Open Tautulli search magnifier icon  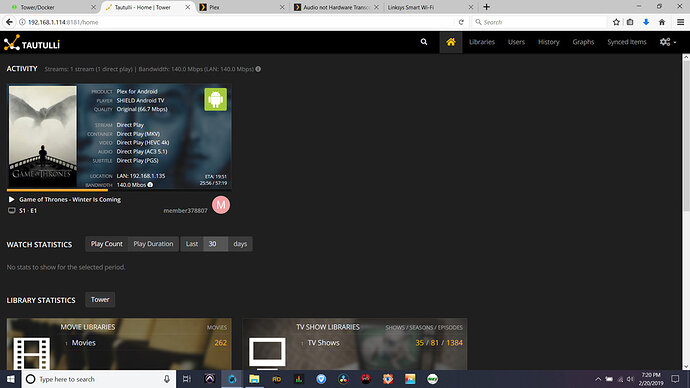[x=424, y=42]
